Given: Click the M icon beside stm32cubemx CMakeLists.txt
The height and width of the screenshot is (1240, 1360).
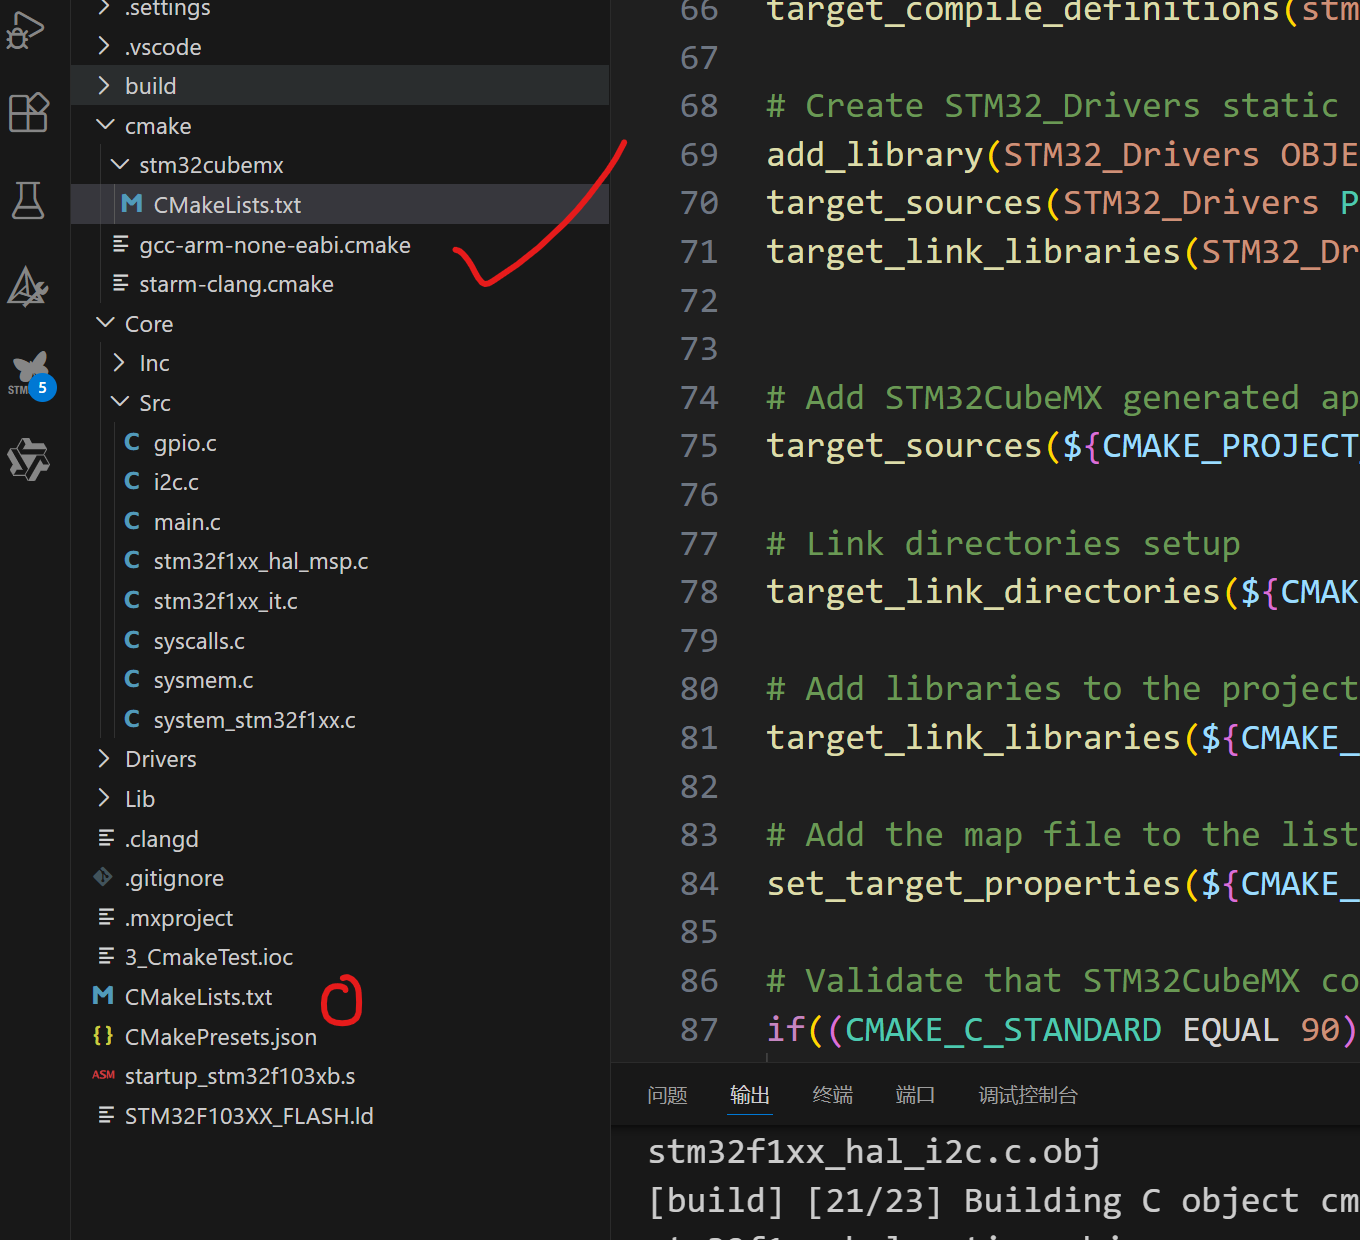Looking at the screenshot, I should (131, 204).
